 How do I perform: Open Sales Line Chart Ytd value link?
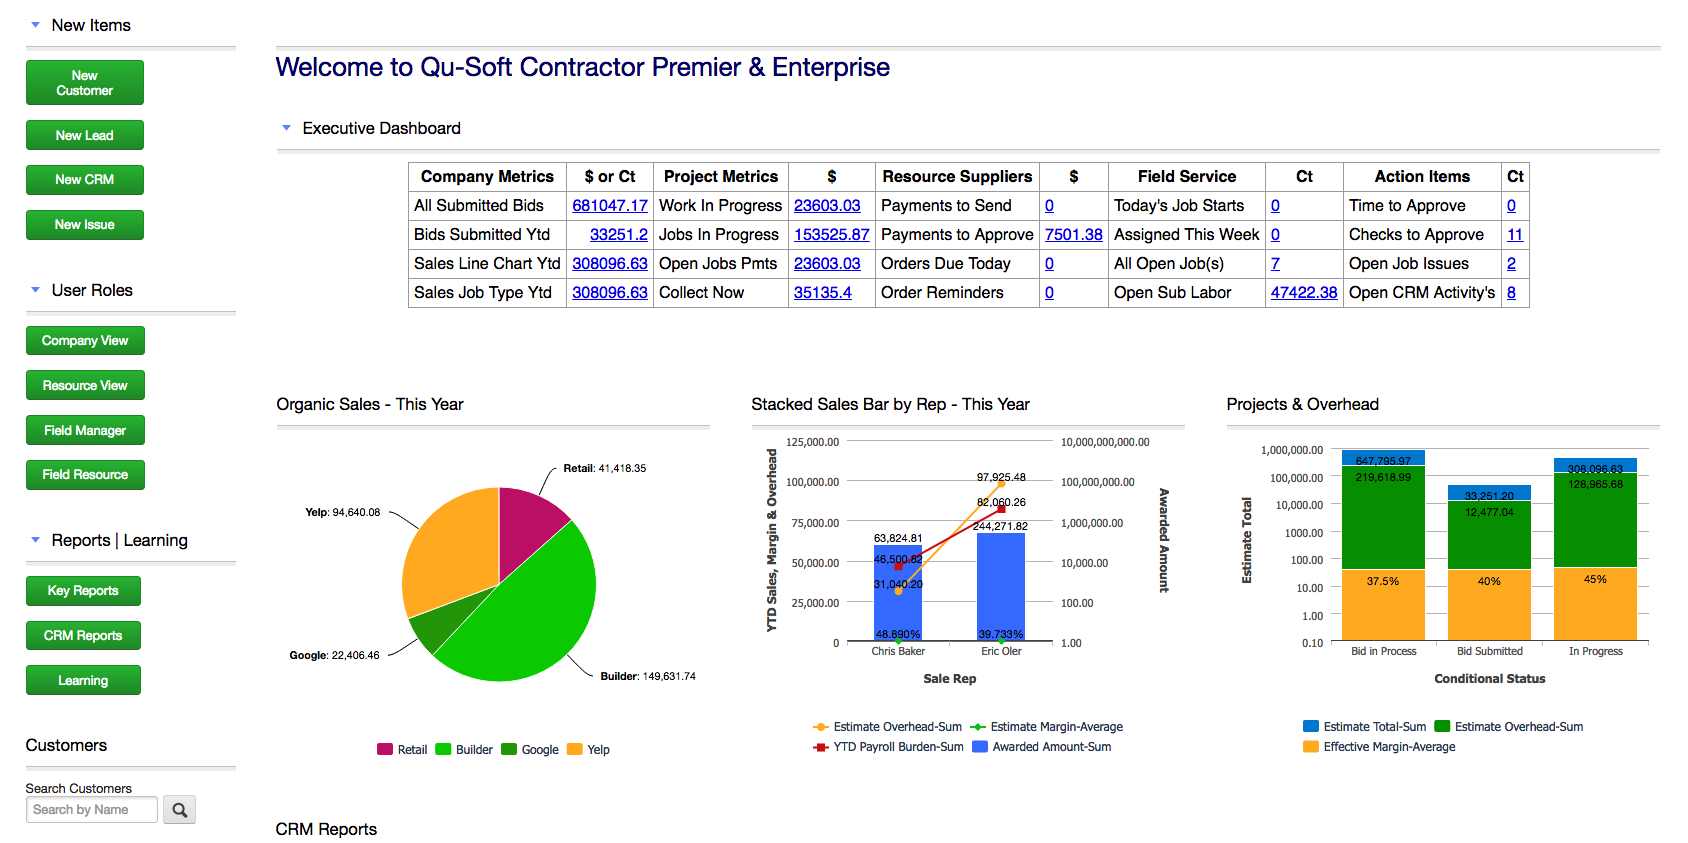point(610,263)
